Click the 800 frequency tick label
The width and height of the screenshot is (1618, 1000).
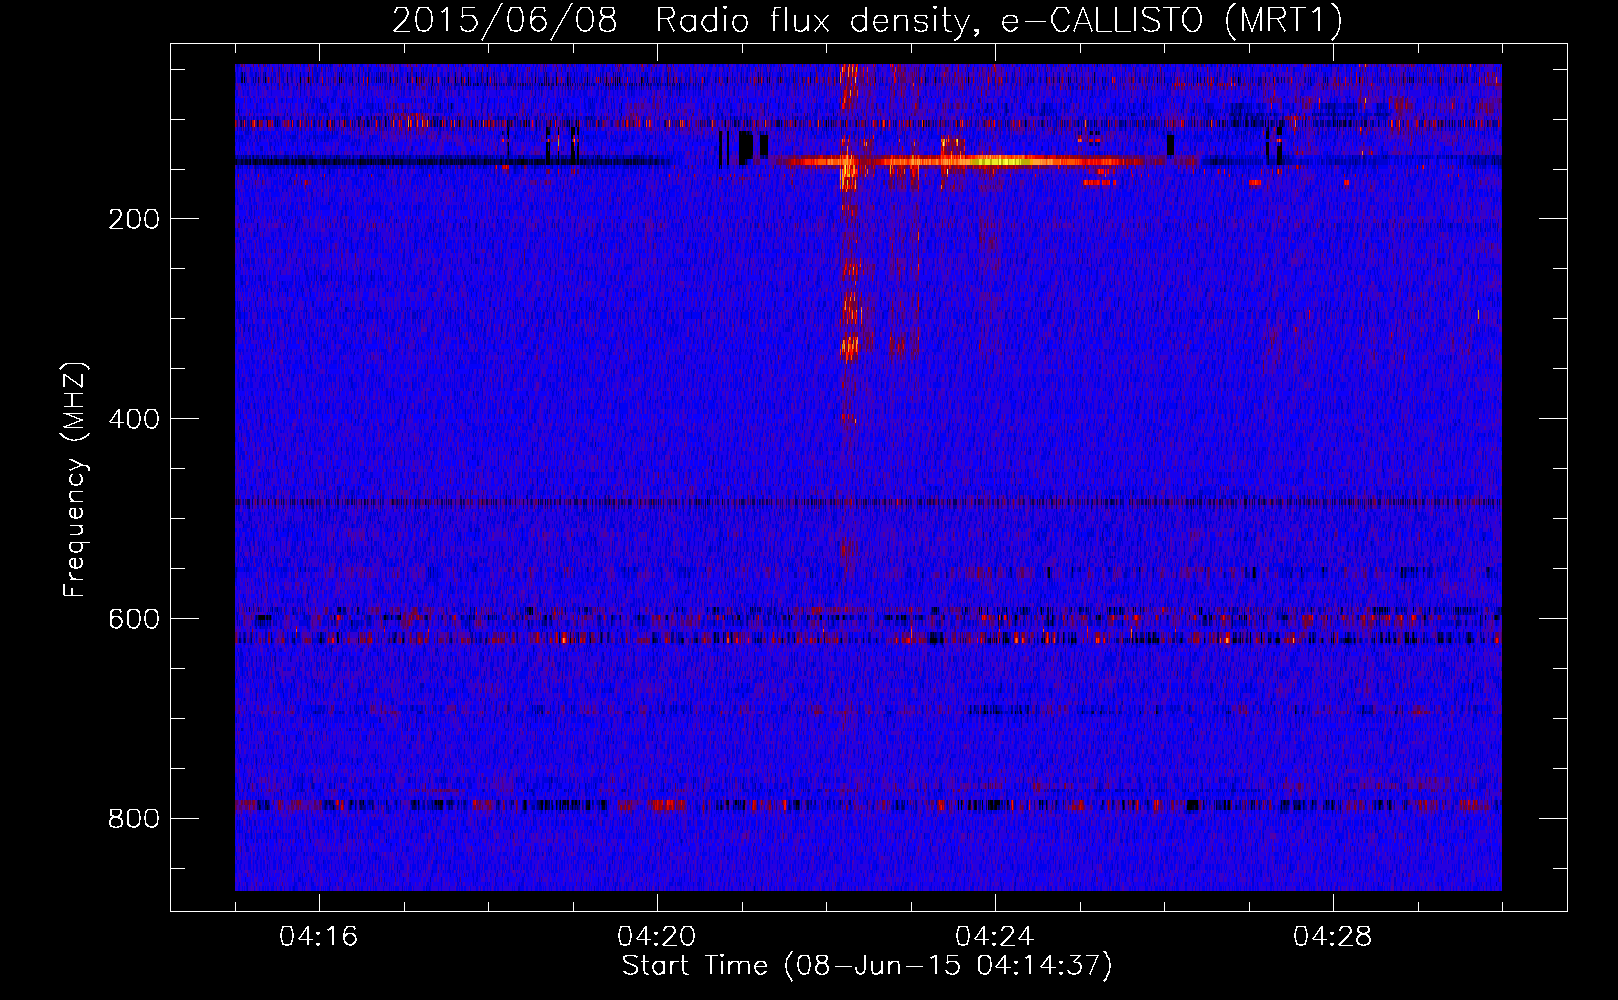click(134, 819)
